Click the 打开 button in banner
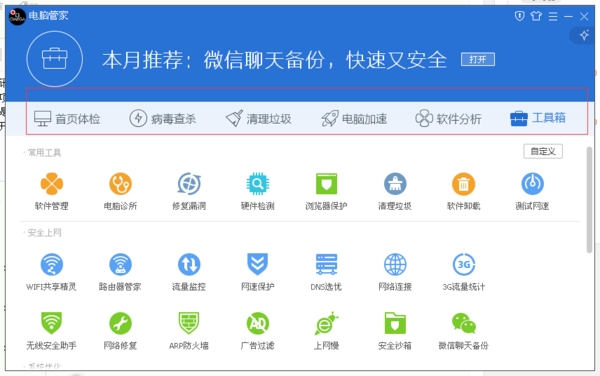 (x=478, y=59)
